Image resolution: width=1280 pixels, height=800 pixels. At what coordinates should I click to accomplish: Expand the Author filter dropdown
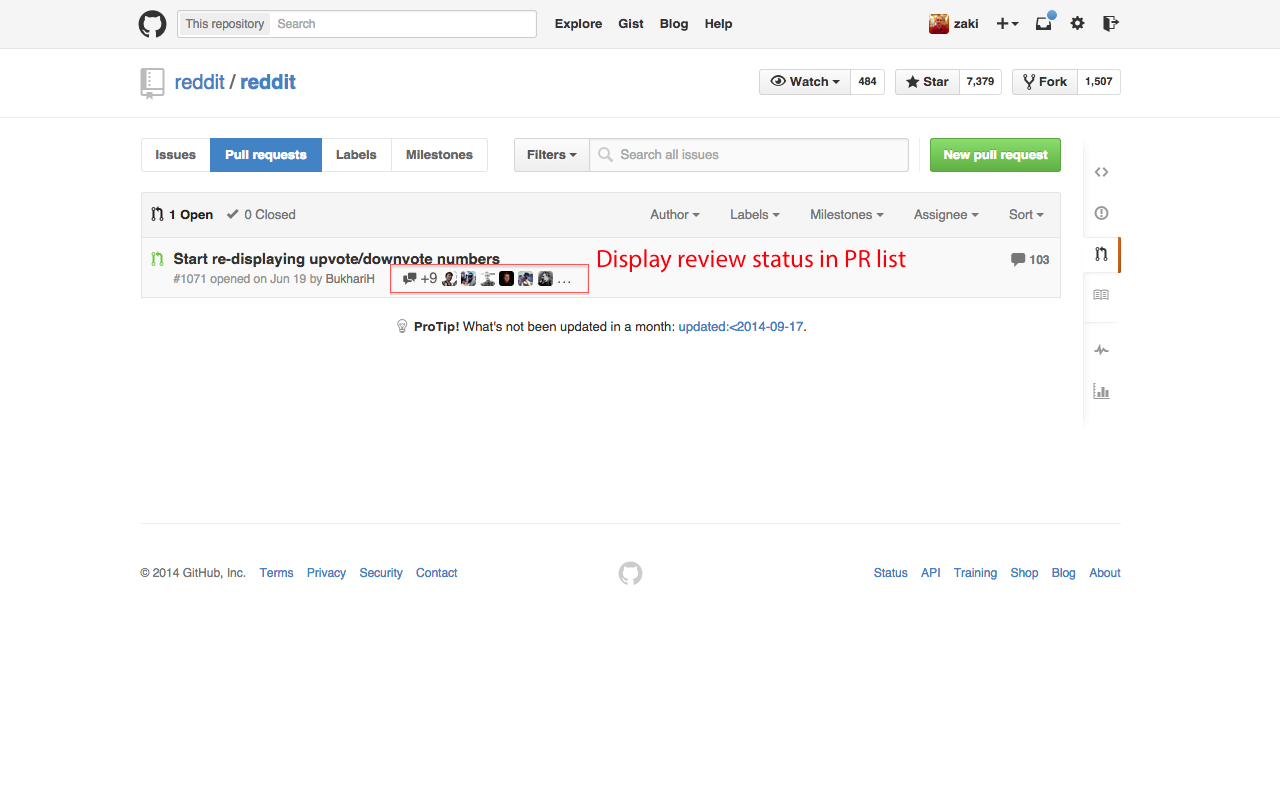(x=675, y=214)
